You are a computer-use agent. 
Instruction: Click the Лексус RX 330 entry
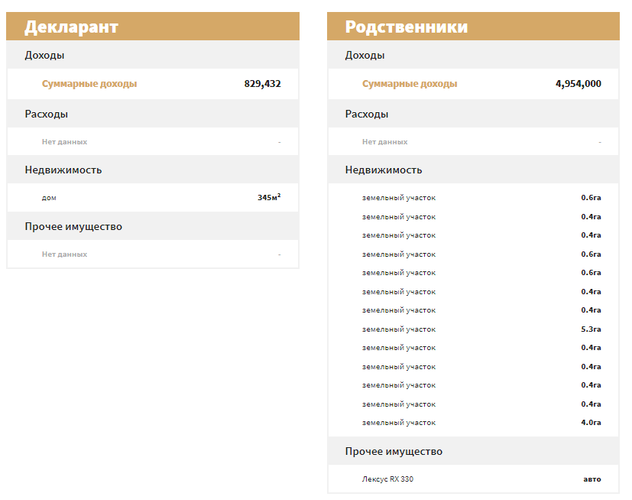coord(388,480)
